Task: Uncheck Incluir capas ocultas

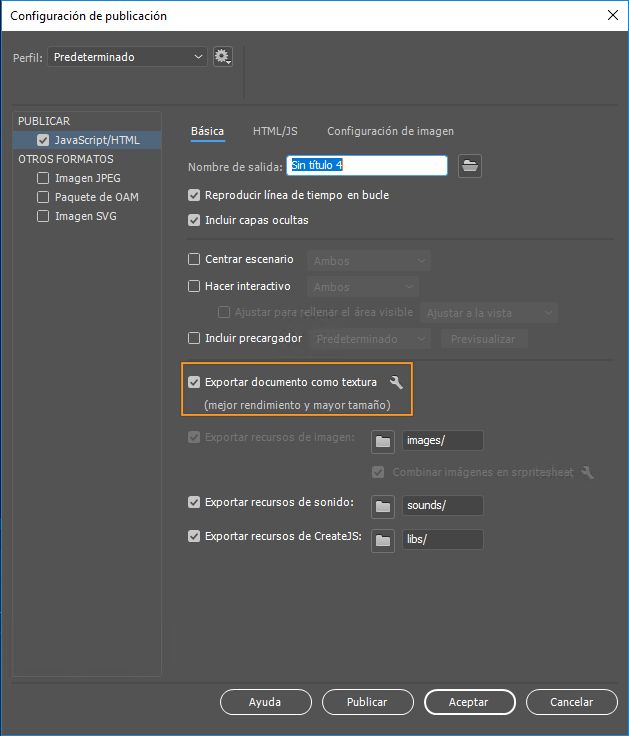Action: 194,220
